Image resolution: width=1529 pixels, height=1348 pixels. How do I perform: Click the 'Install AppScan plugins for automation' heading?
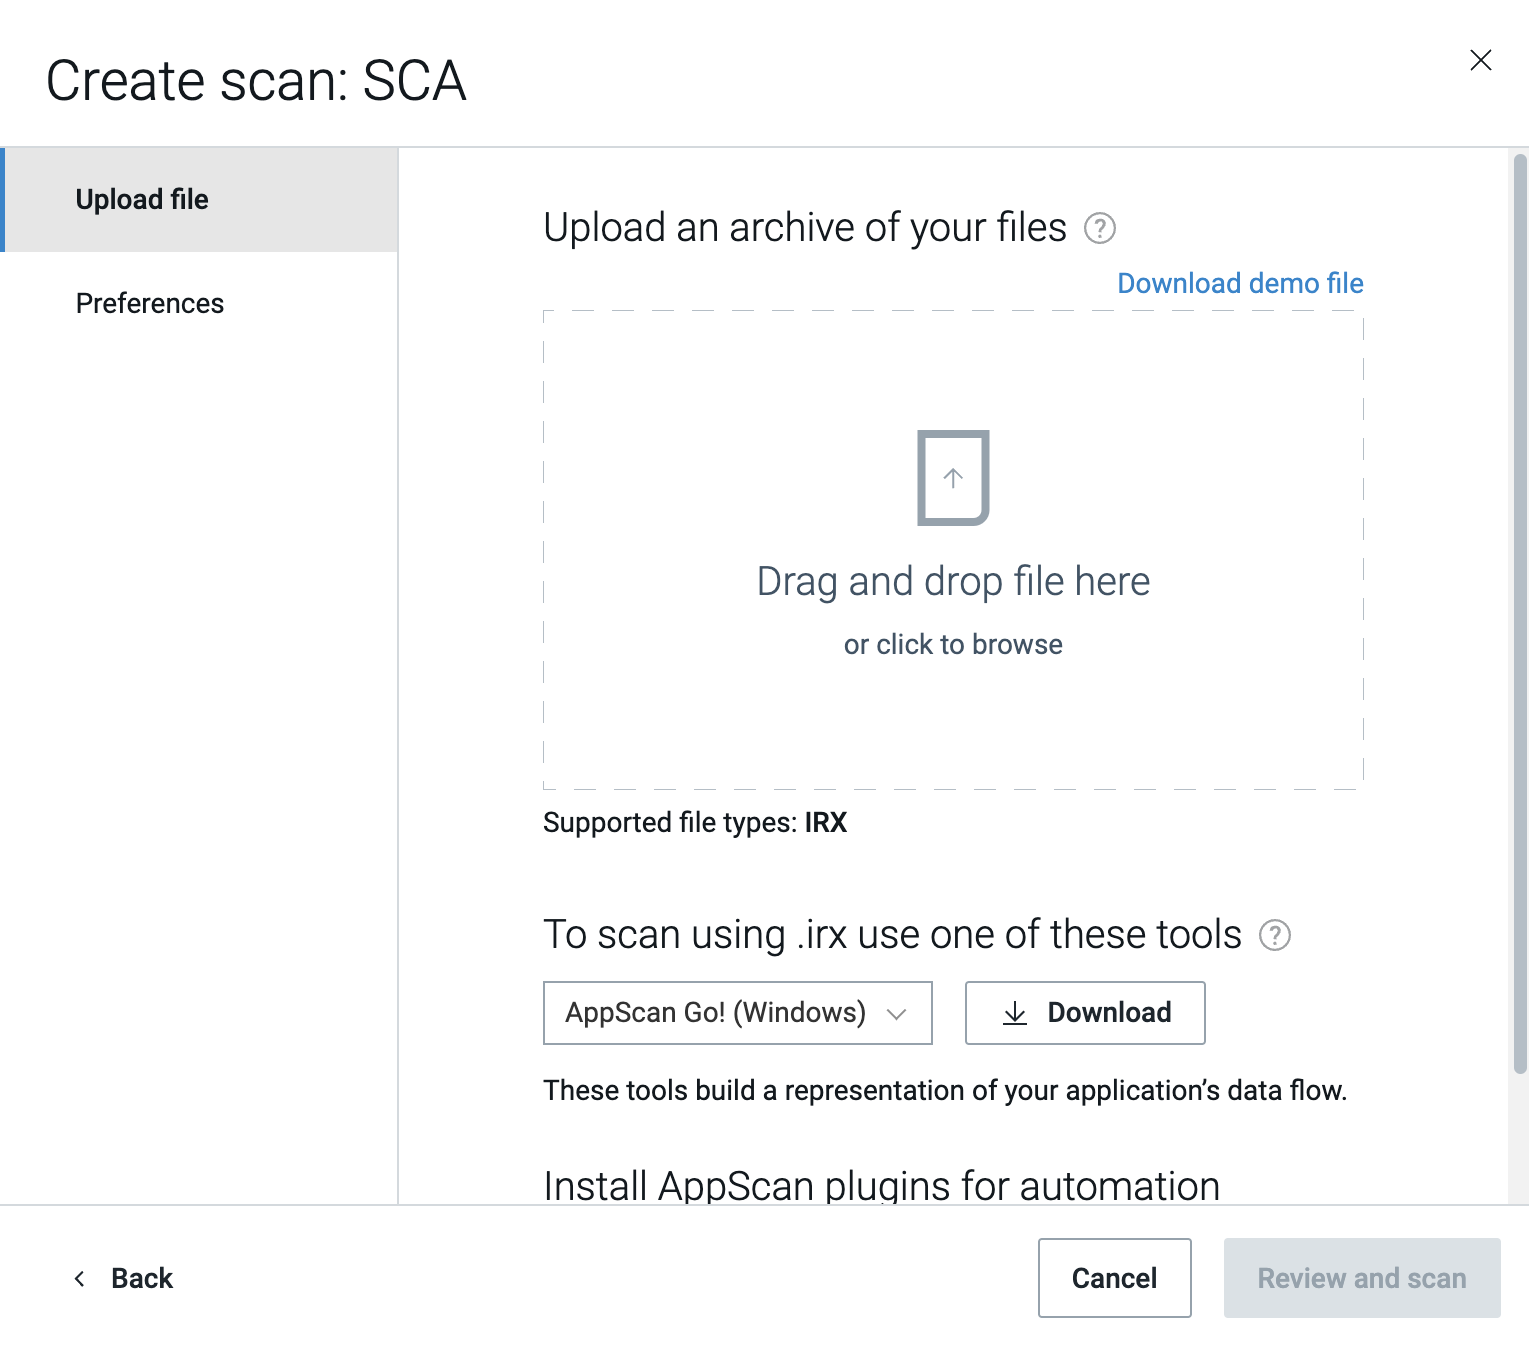point(881,1186)
